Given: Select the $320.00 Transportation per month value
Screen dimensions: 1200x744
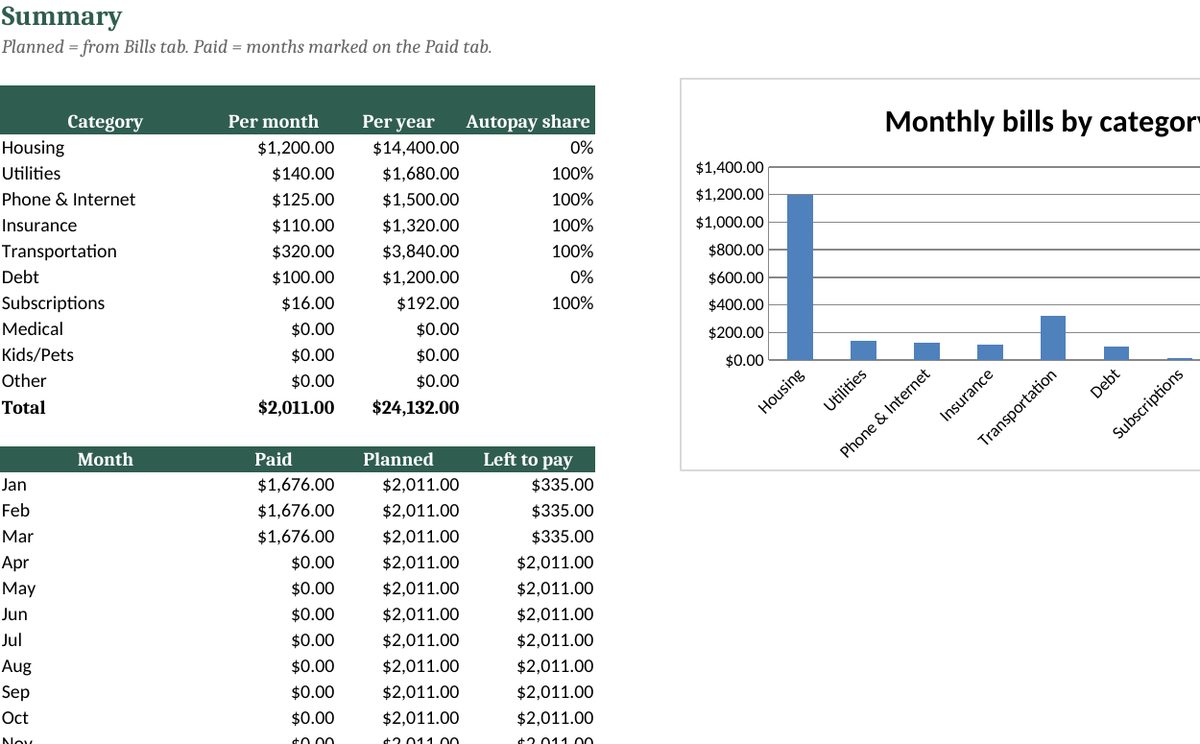Looking at the screenshot, I should coord(303,252).
